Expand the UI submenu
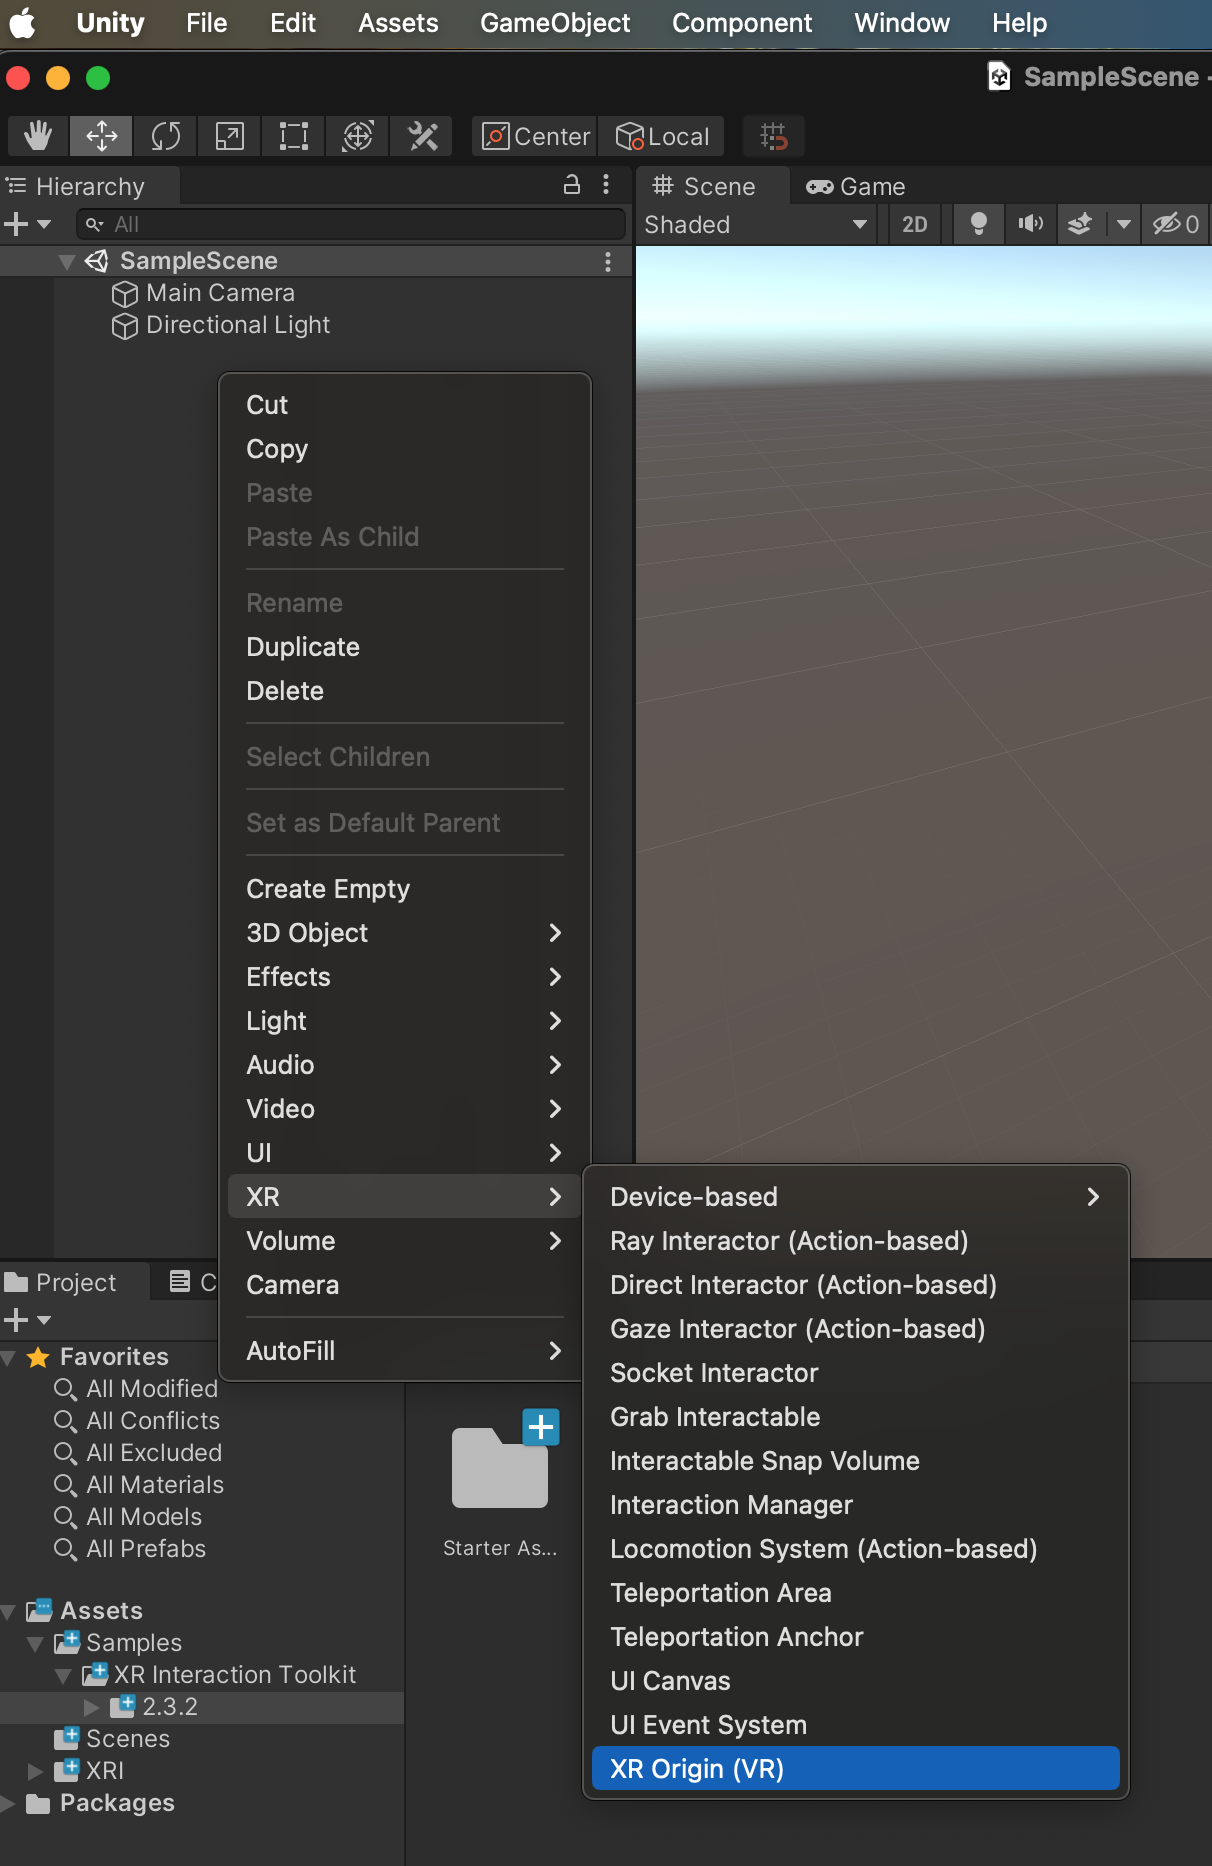 coord(405,1153)
